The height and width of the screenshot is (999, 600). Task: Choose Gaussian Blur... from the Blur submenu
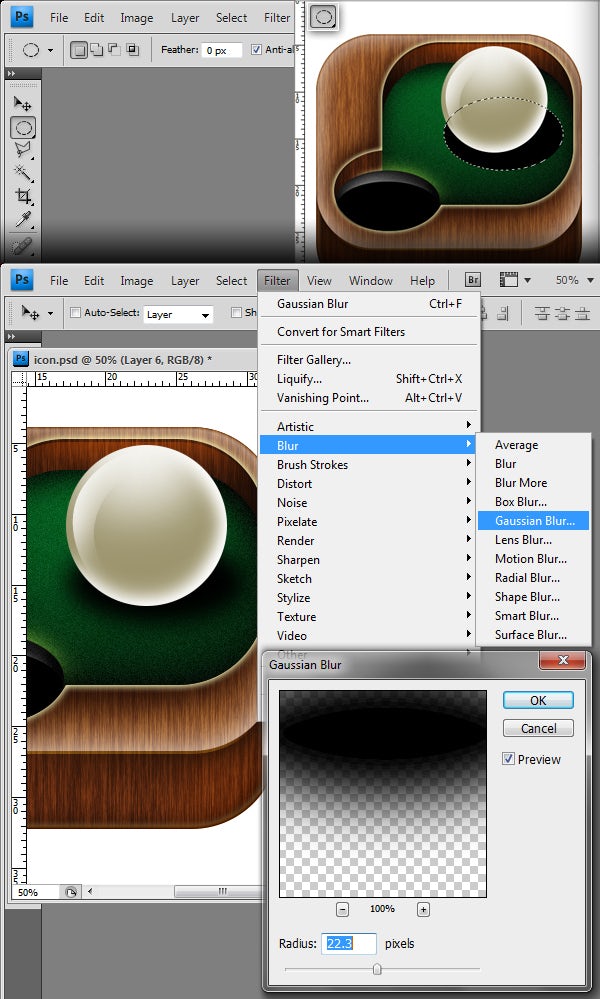[x=534, y=521]
